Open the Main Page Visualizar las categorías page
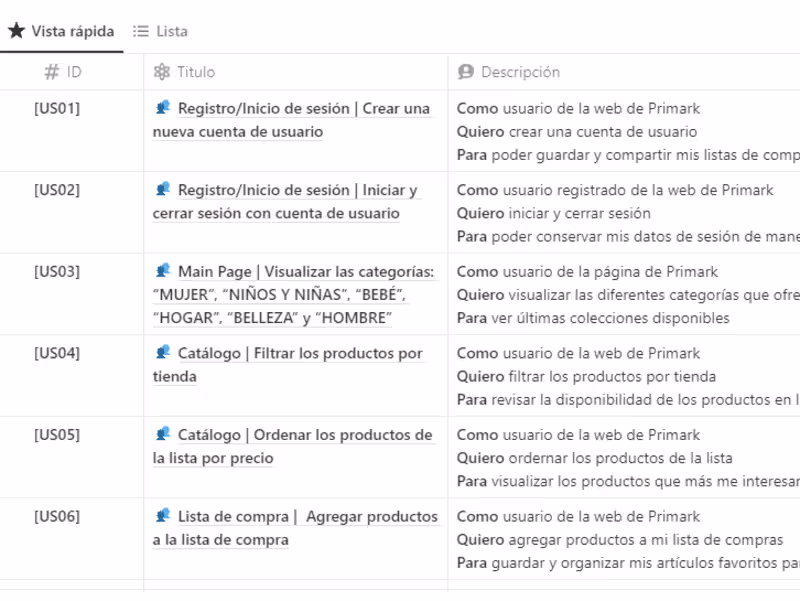Image resolution: width=800 pixels, height=601 pixels. tap(294, 294)
